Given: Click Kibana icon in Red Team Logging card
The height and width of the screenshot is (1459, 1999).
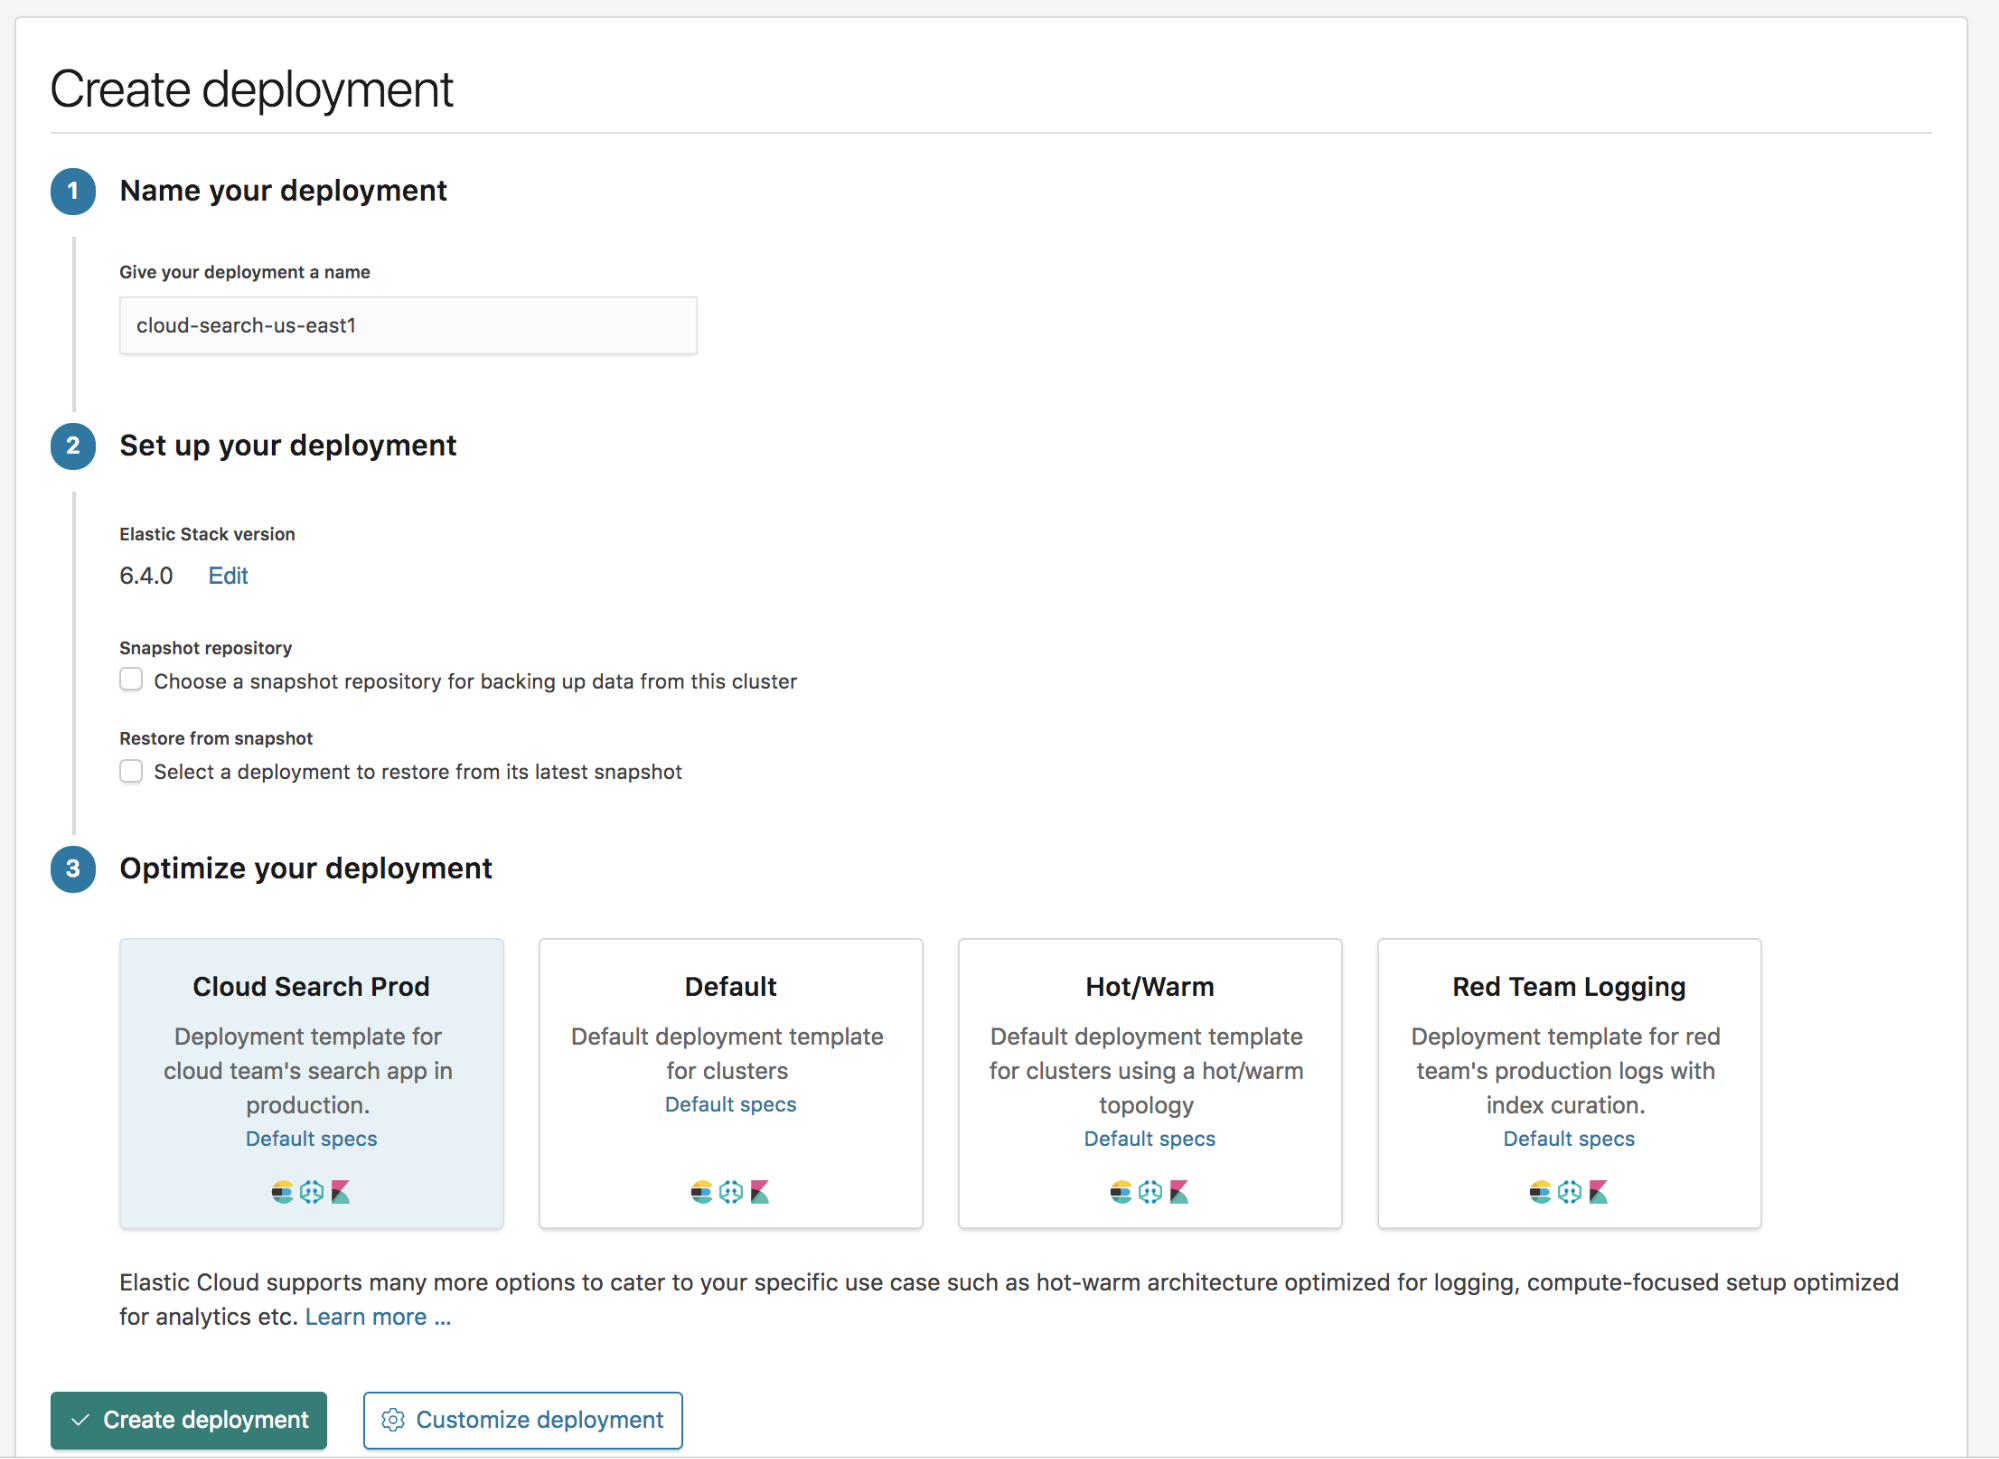Looking at the screenshot, I should (x=1599, y=1192).
